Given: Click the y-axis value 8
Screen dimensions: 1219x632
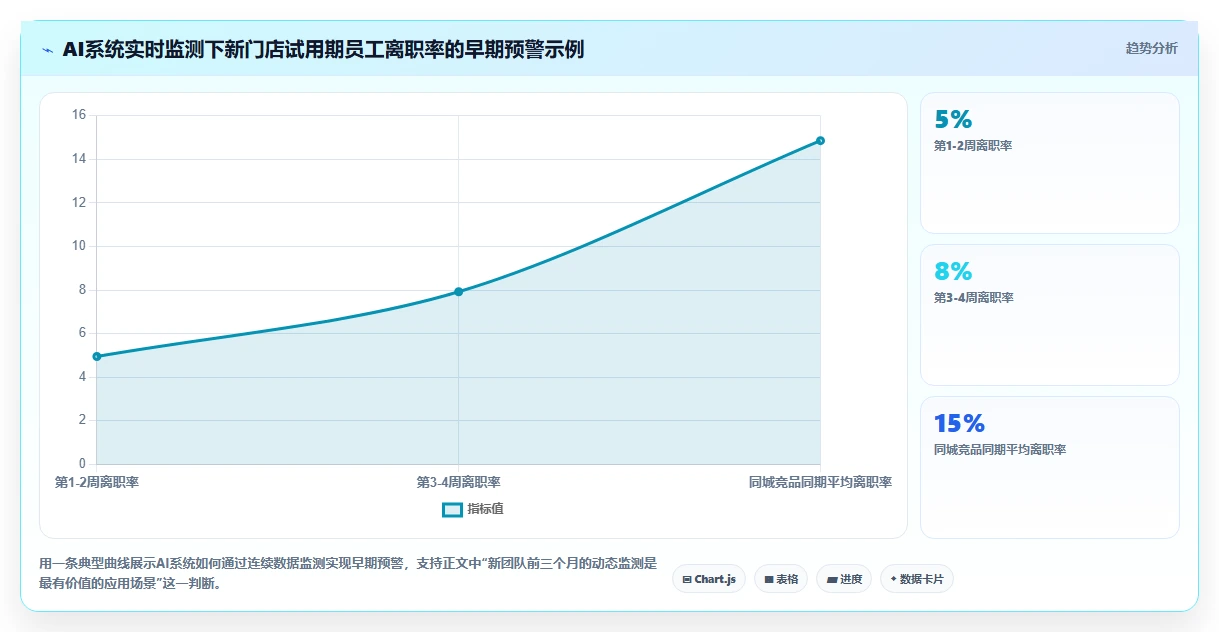Looking at the screenshot, I should tap(83, 290).
